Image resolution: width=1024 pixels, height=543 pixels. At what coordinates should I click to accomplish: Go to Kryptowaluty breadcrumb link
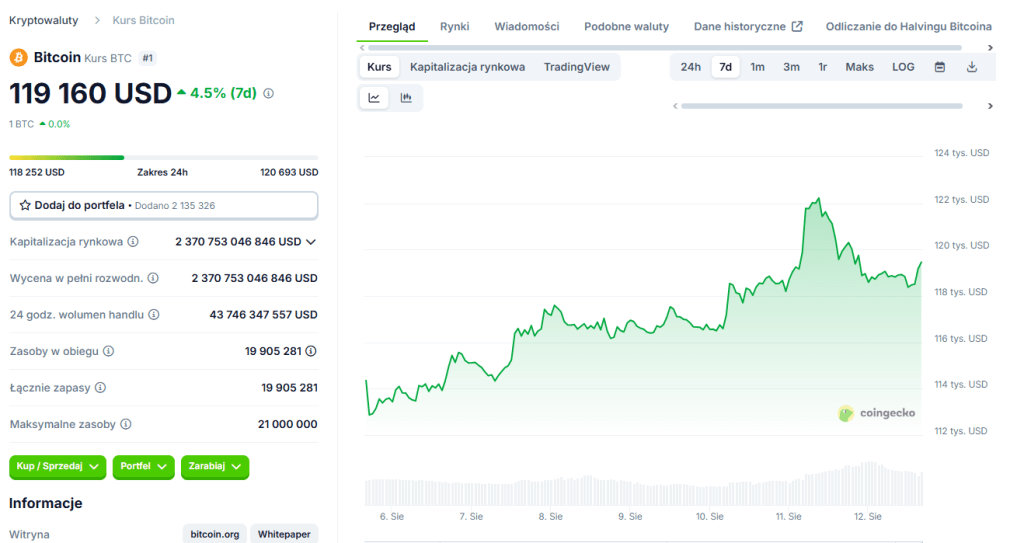click(43, 20)
